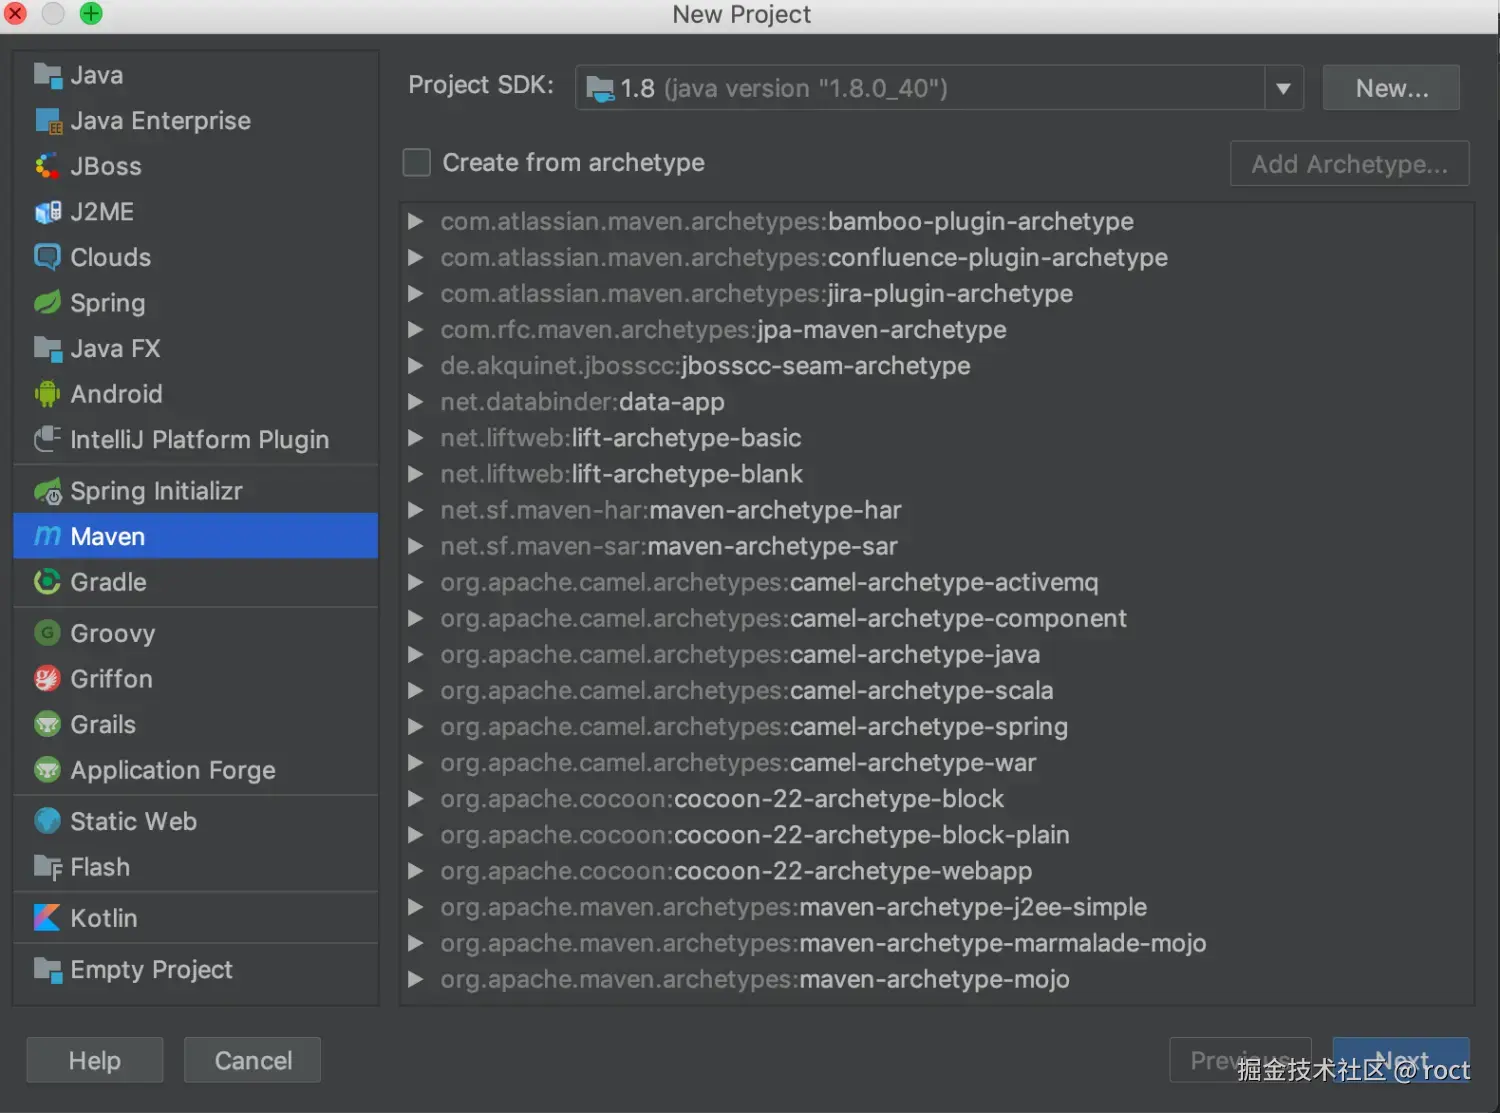Expand maven-archetype-har node
Viewport: 1500px width, 1113px height.
tap(415, 510)
